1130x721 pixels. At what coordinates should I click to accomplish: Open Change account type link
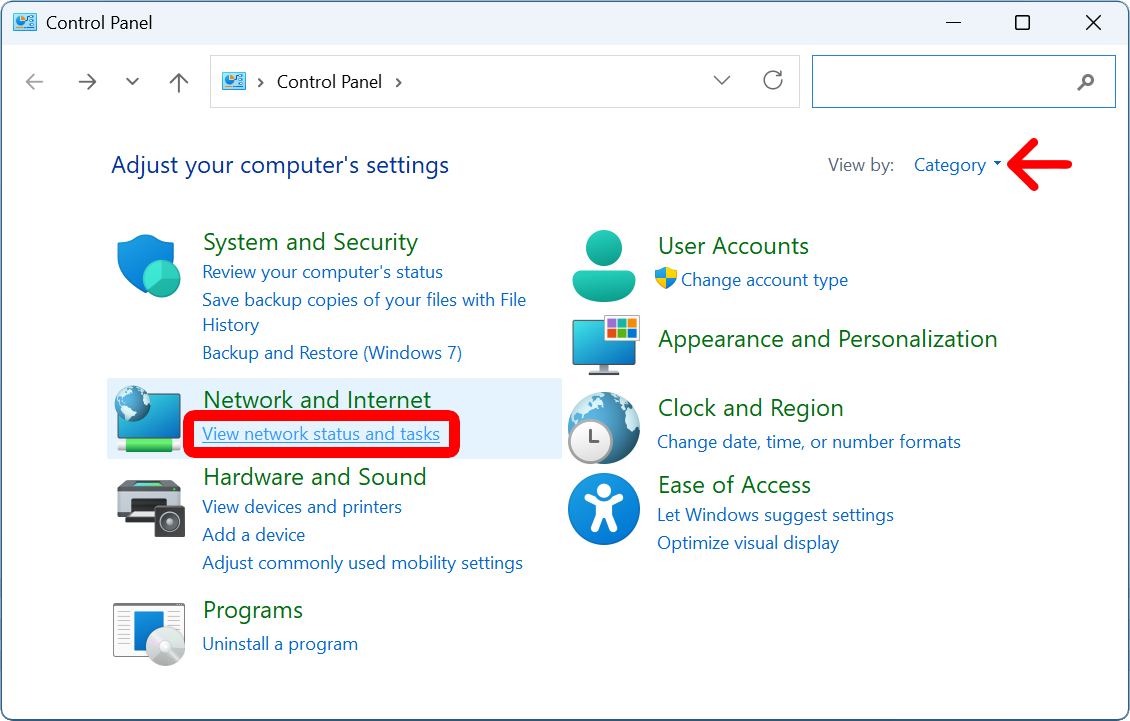pyautogui.click(x=764, y=280)
